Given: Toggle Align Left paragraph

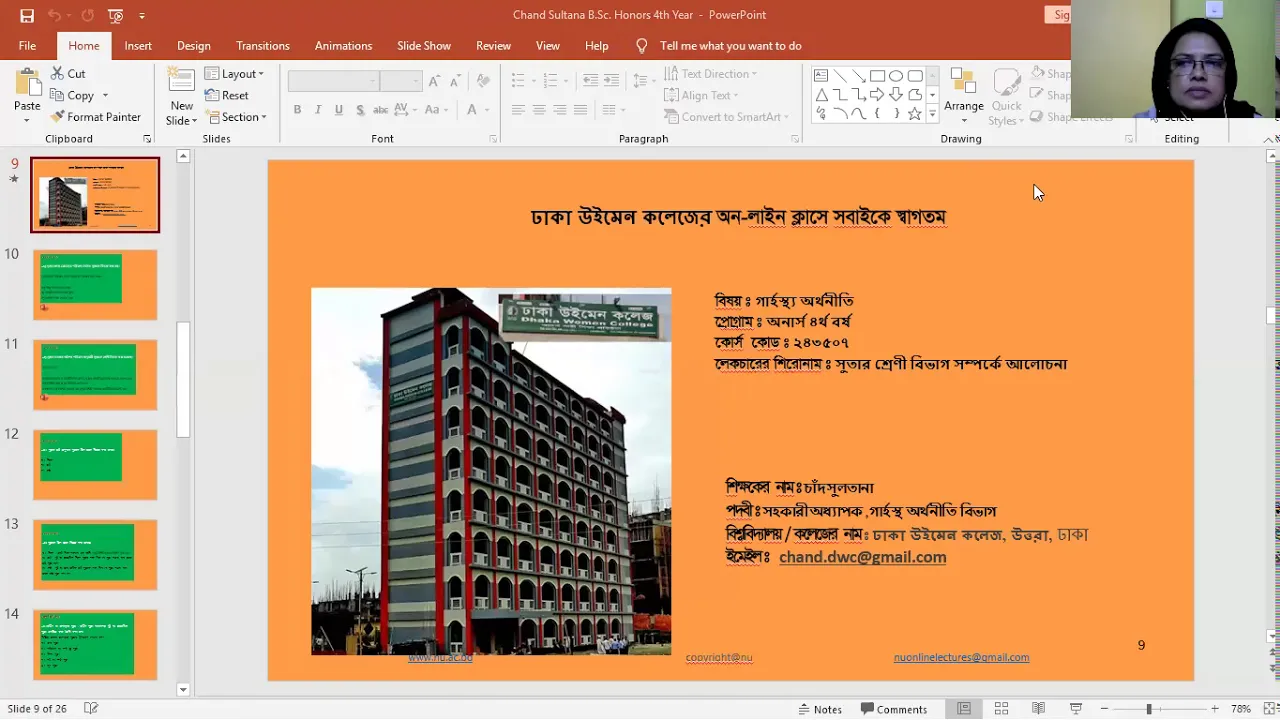Looking at the screenshot, I should click(x=518, y=110).
